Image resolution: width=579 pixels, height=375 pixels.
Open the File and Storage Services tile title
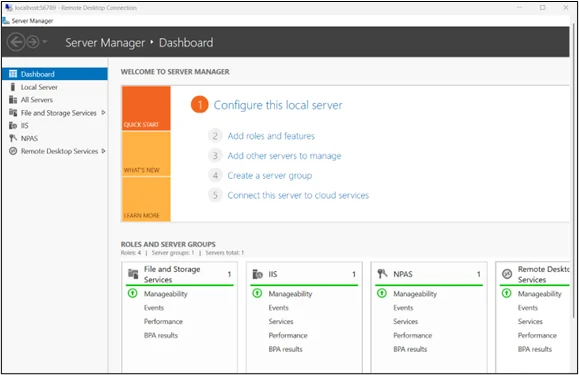[172, 274]
